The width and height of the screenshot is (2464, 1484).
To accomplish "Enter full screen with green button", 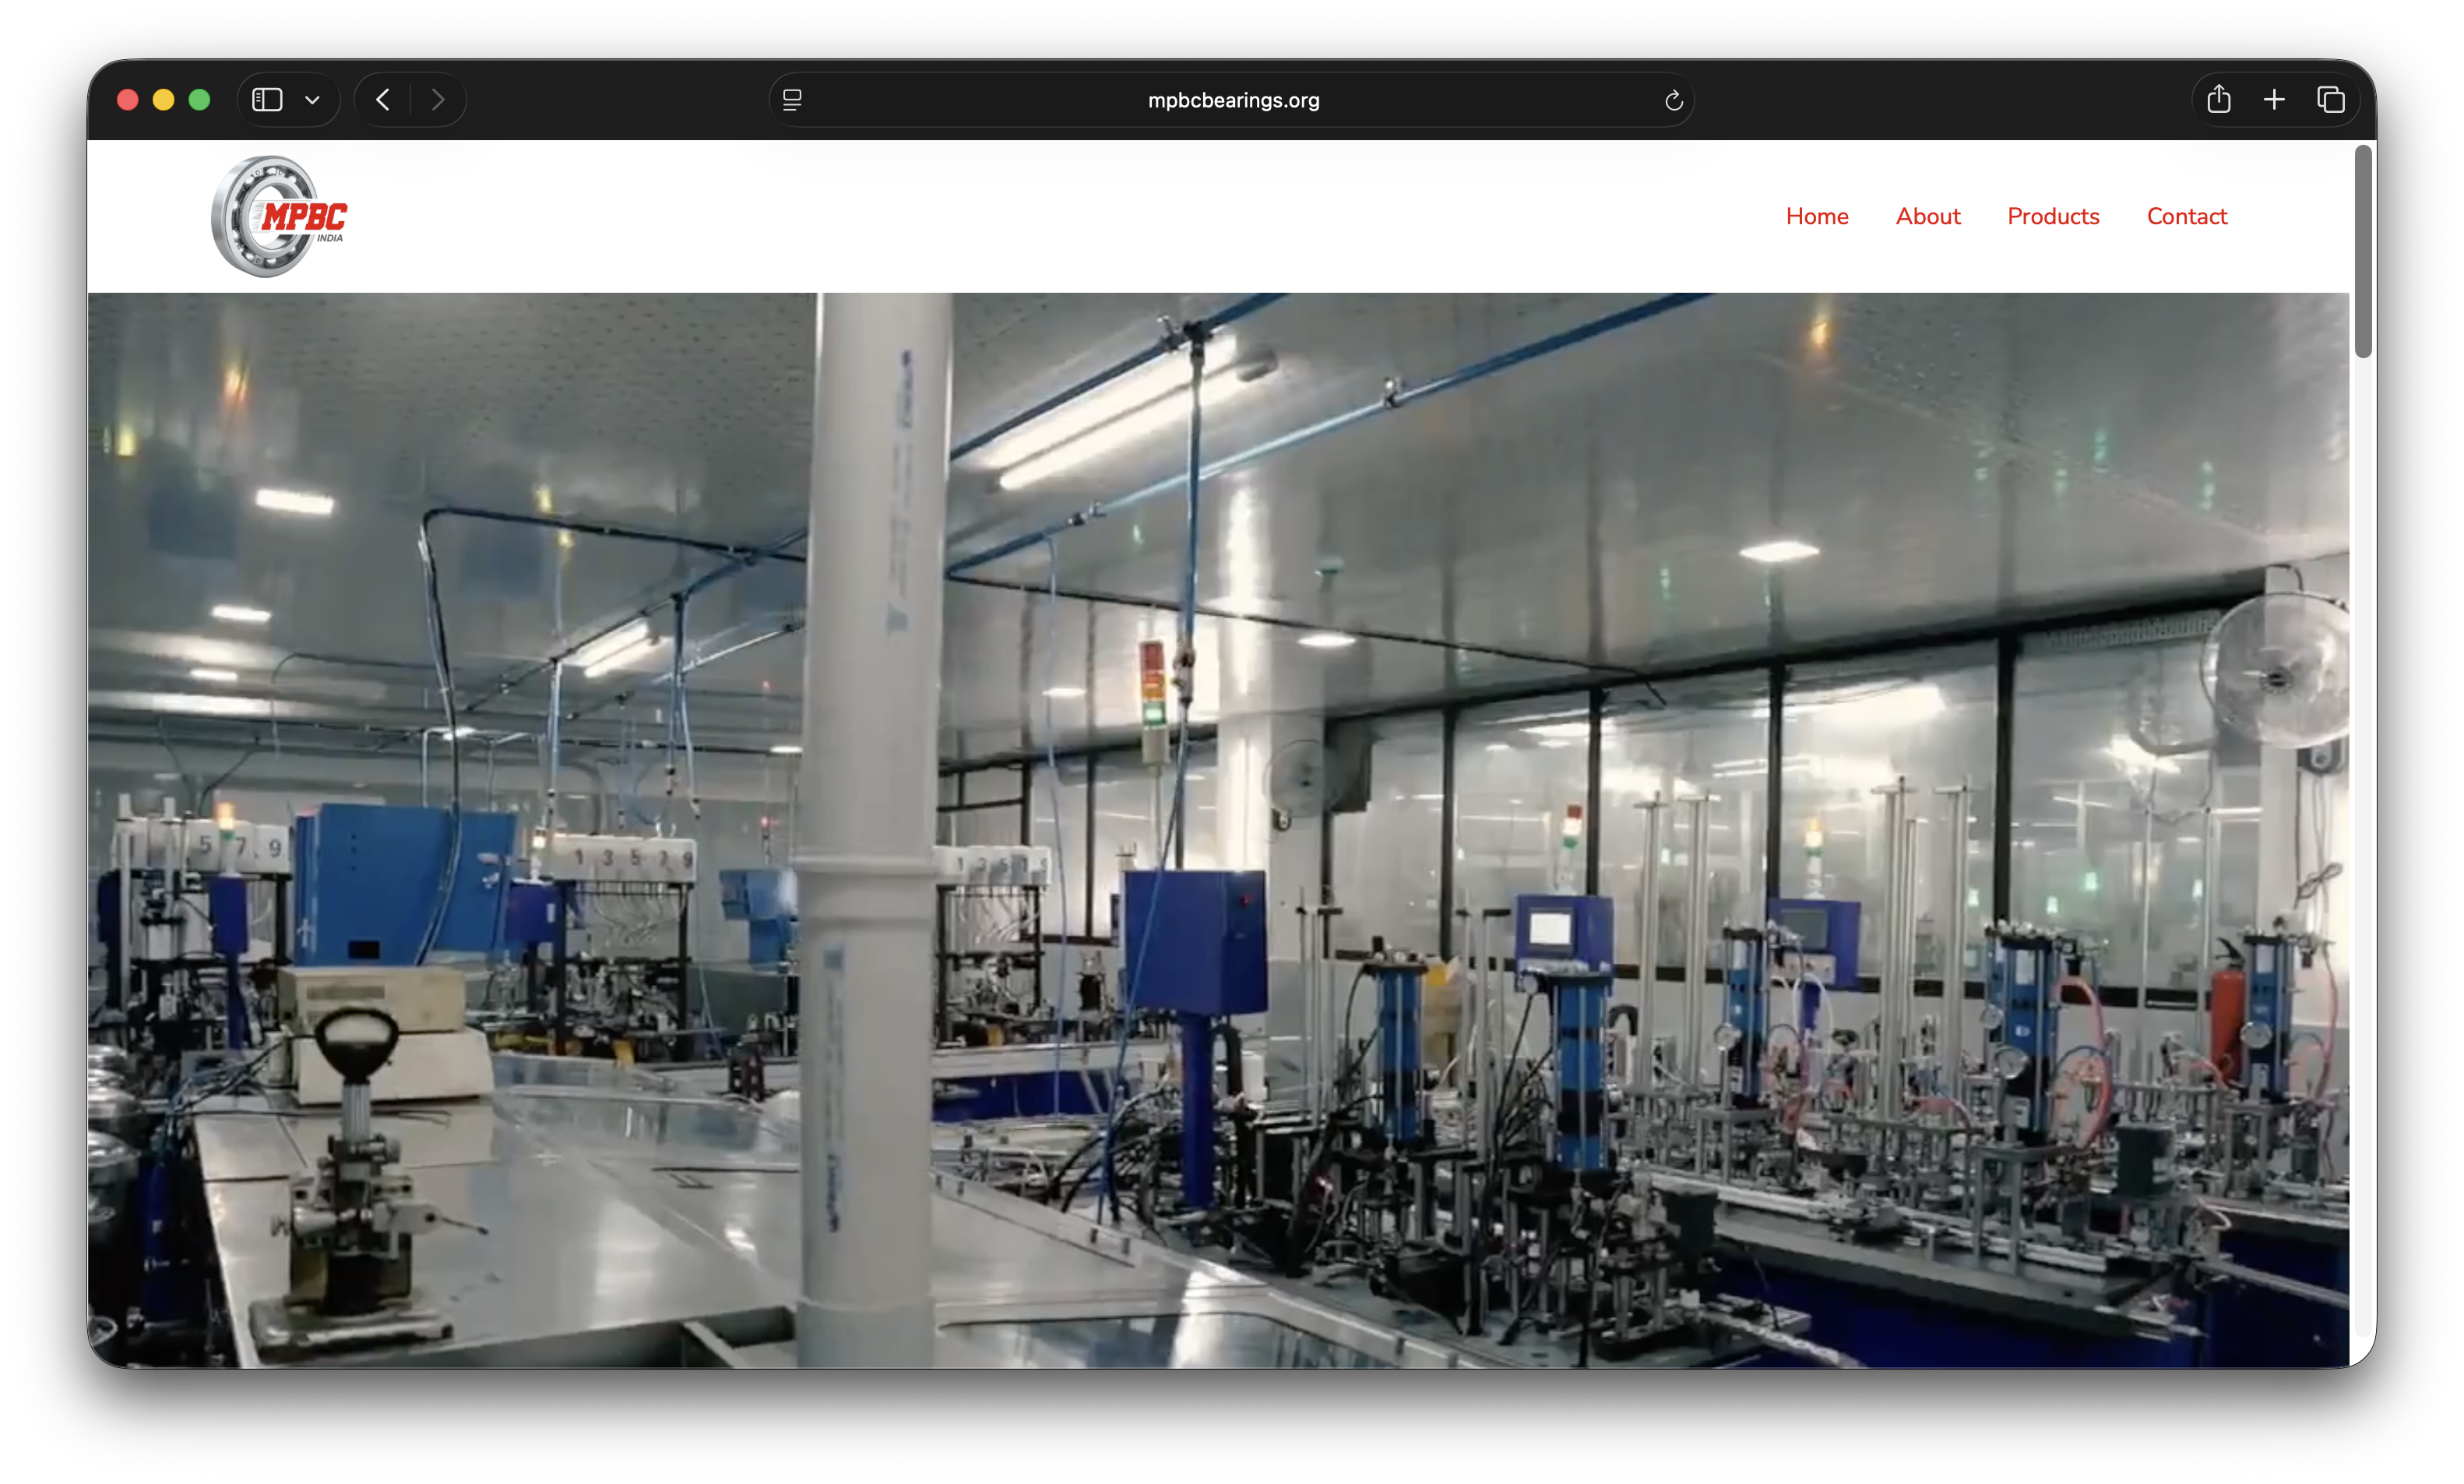I will pyautogui.click(x=199, y=100).
